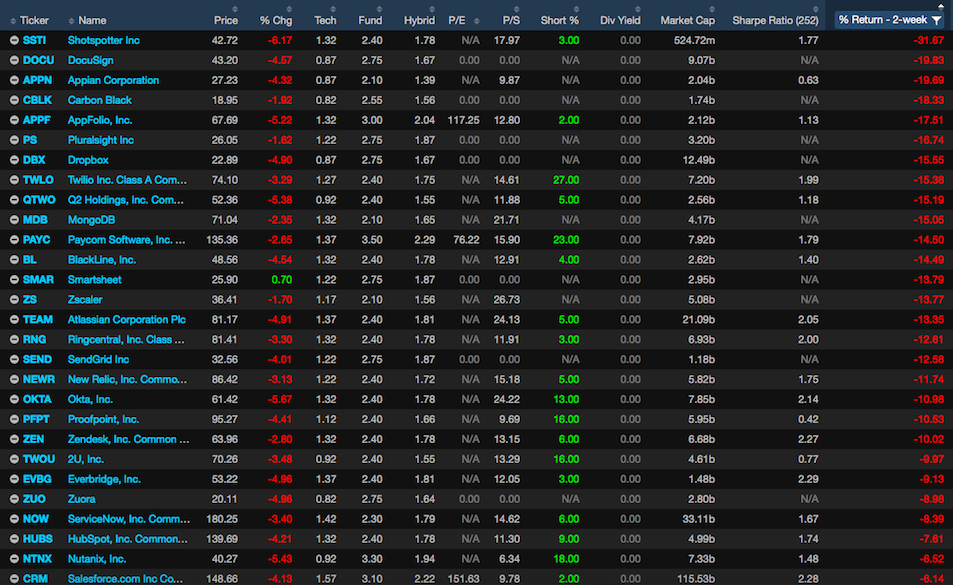Sort by % Chg column header
This screenshot has width=953, height=585.
276,21
